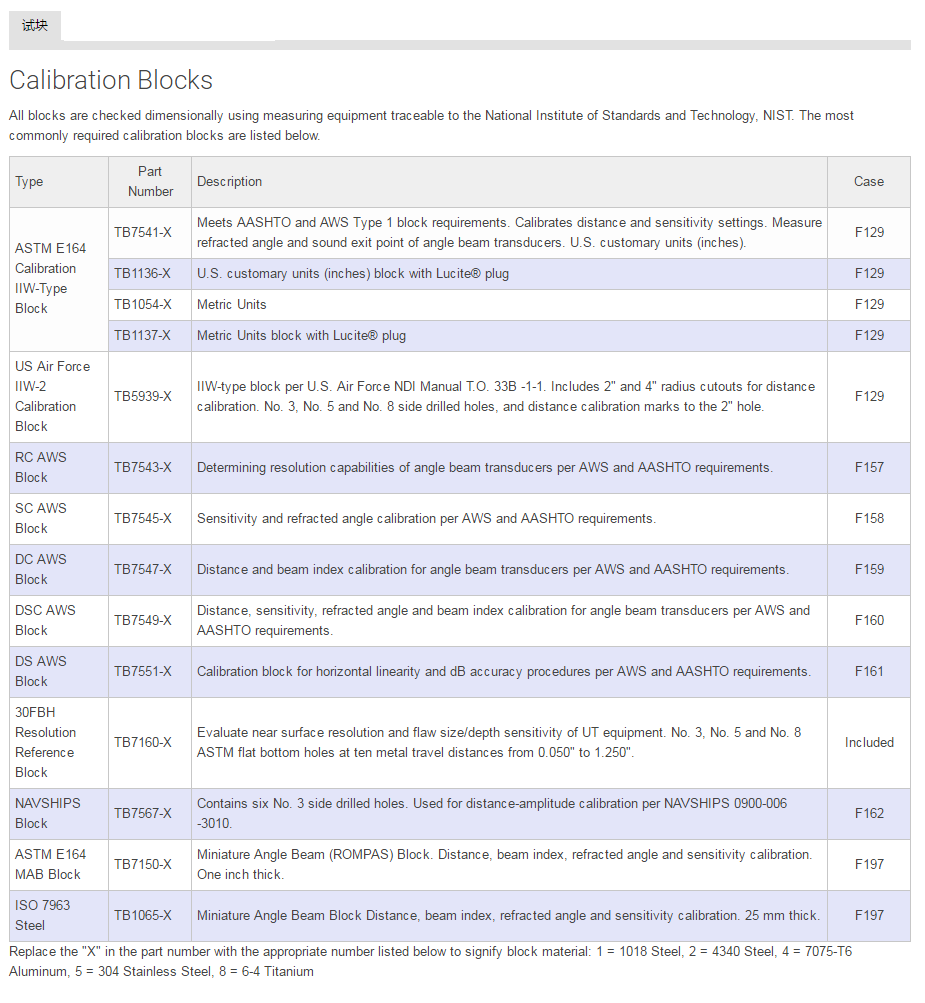Click the ASTM E164 MAB Block type
The width and height of the screenshot is (925, 1003).
coord(51,865)
